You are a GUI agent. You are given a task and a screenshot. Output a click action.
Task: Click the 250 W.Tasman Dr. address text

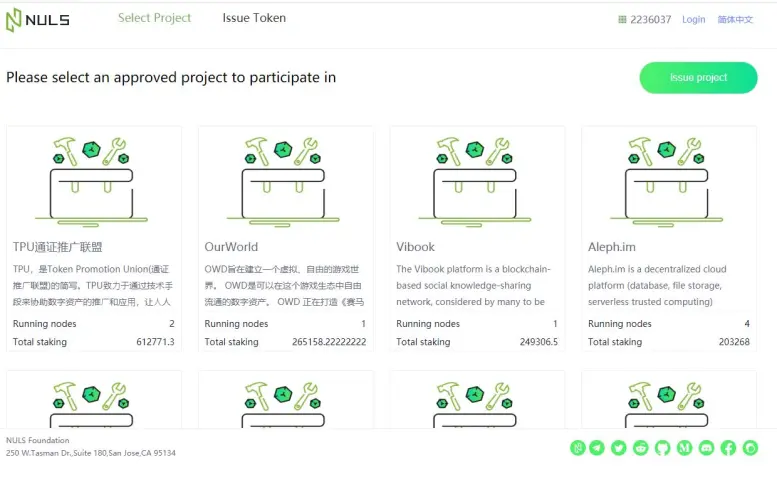click(91, 453)
